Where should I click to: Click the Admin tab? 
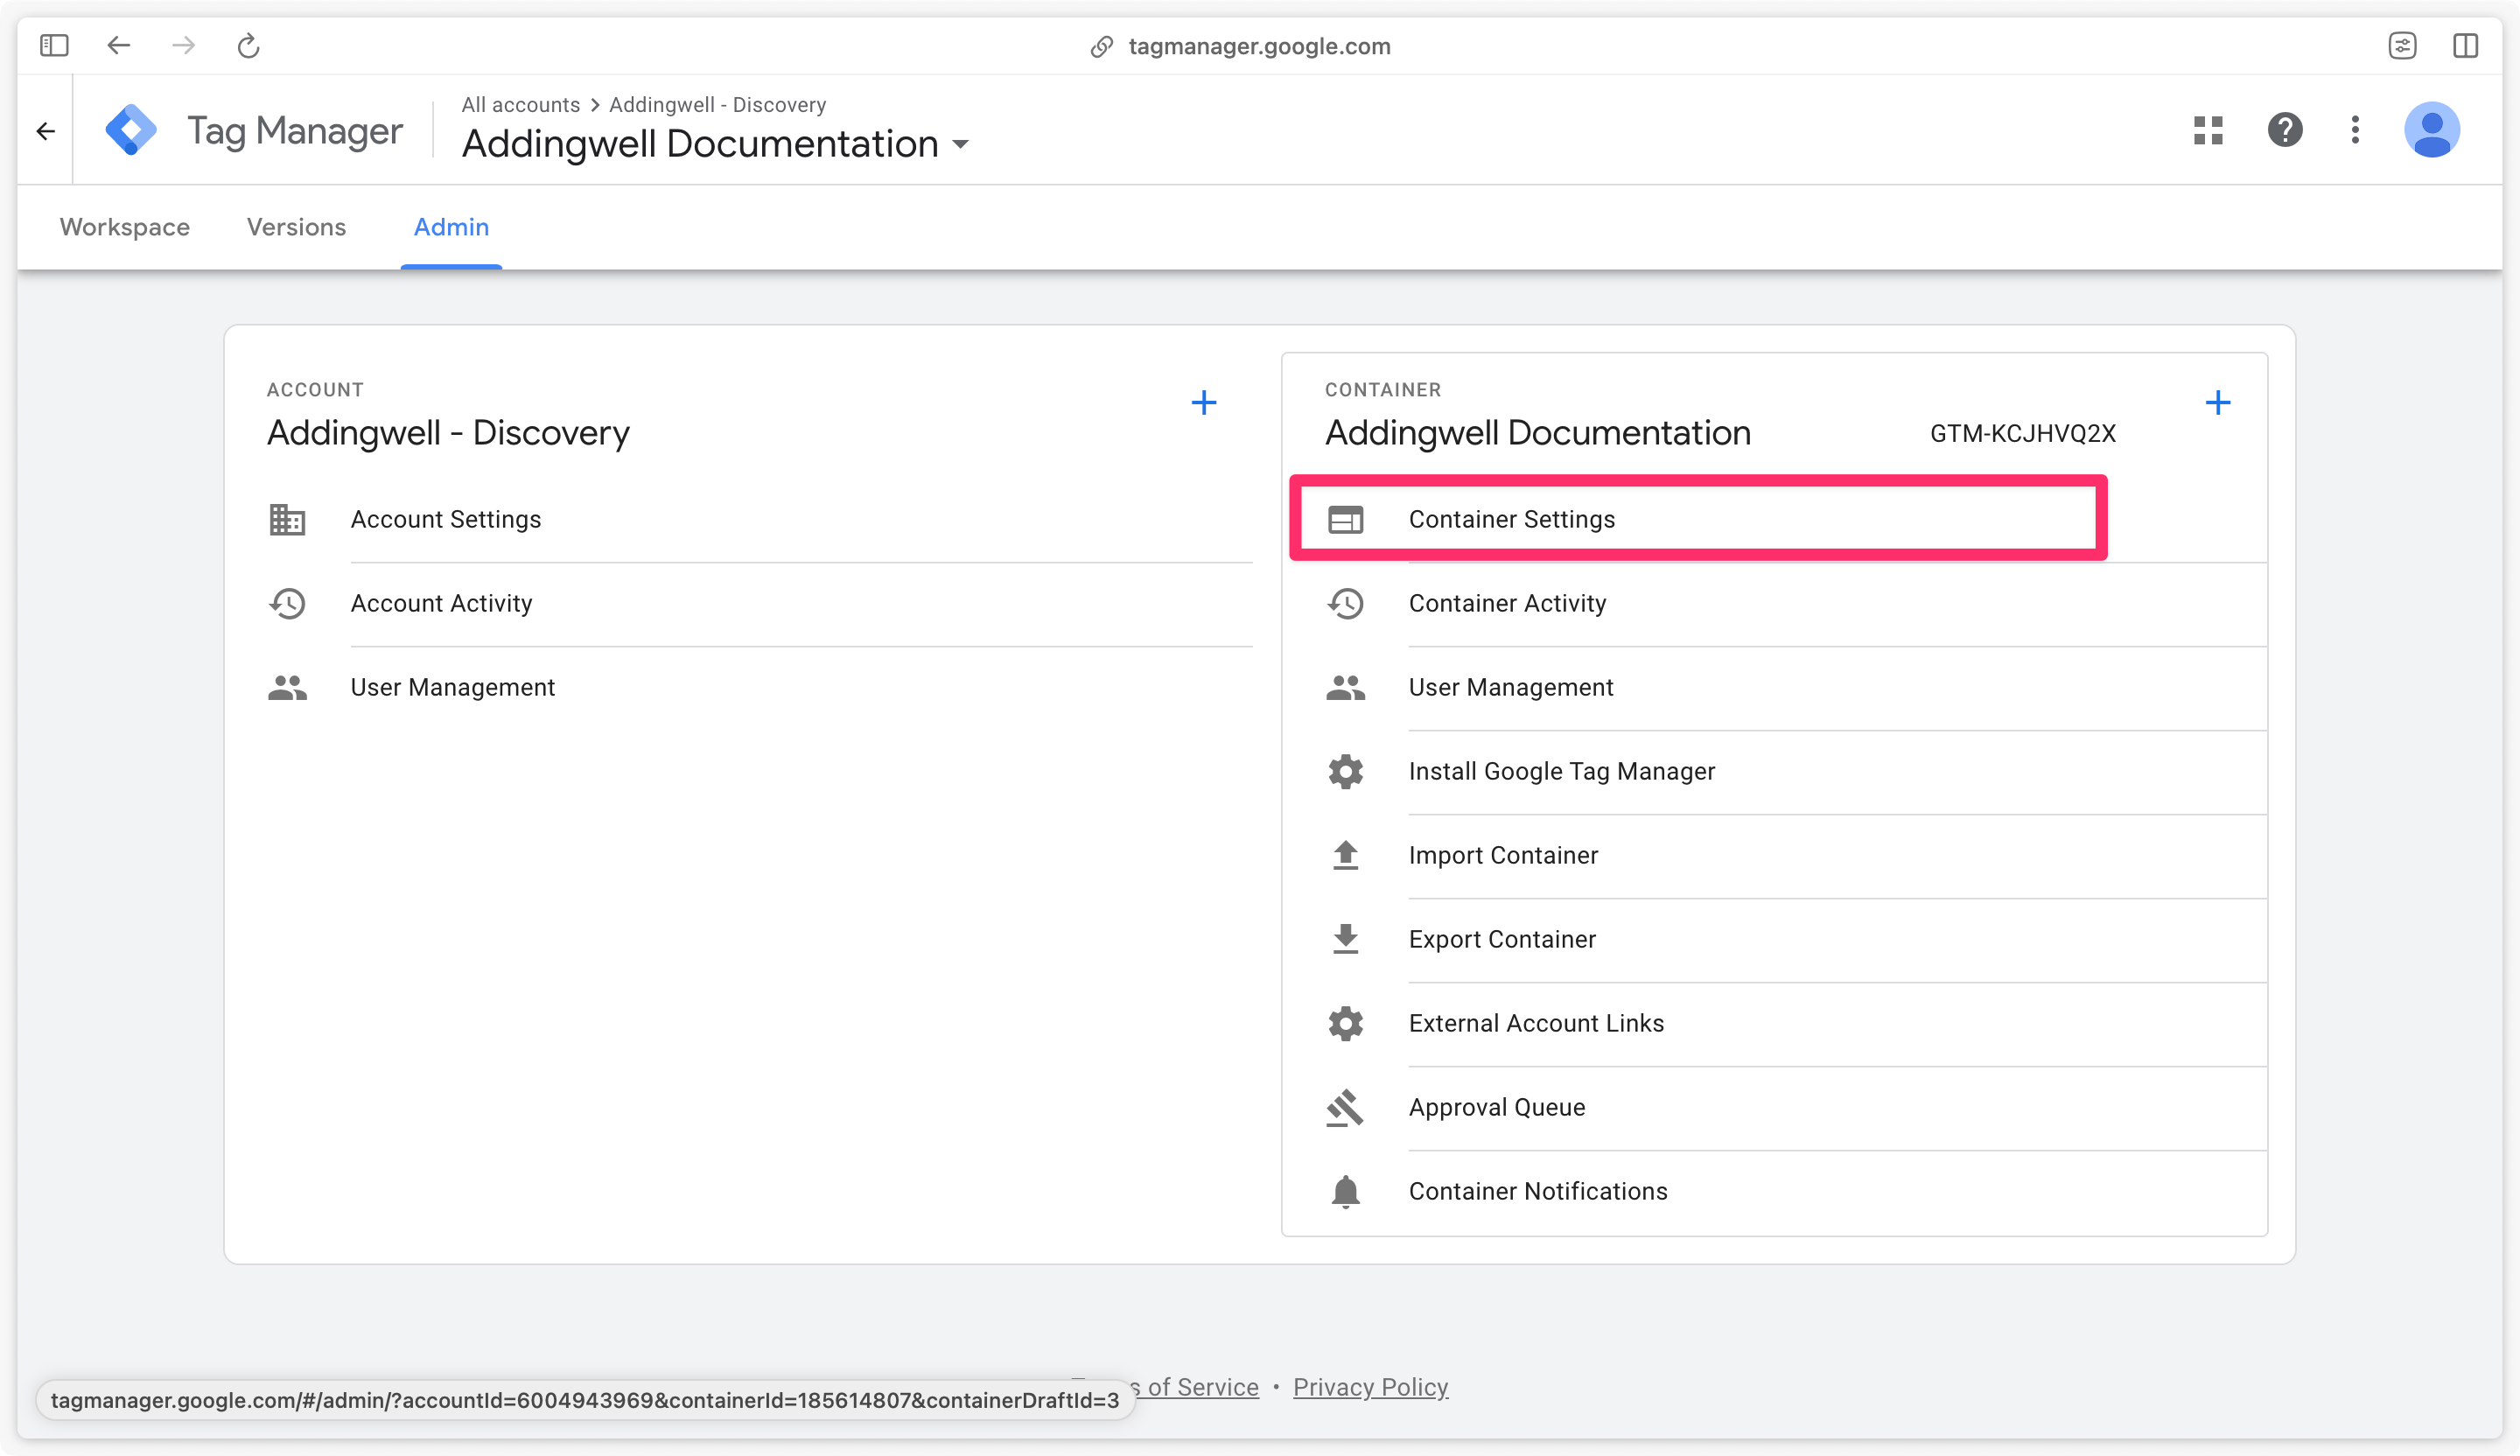coord(451,227)
